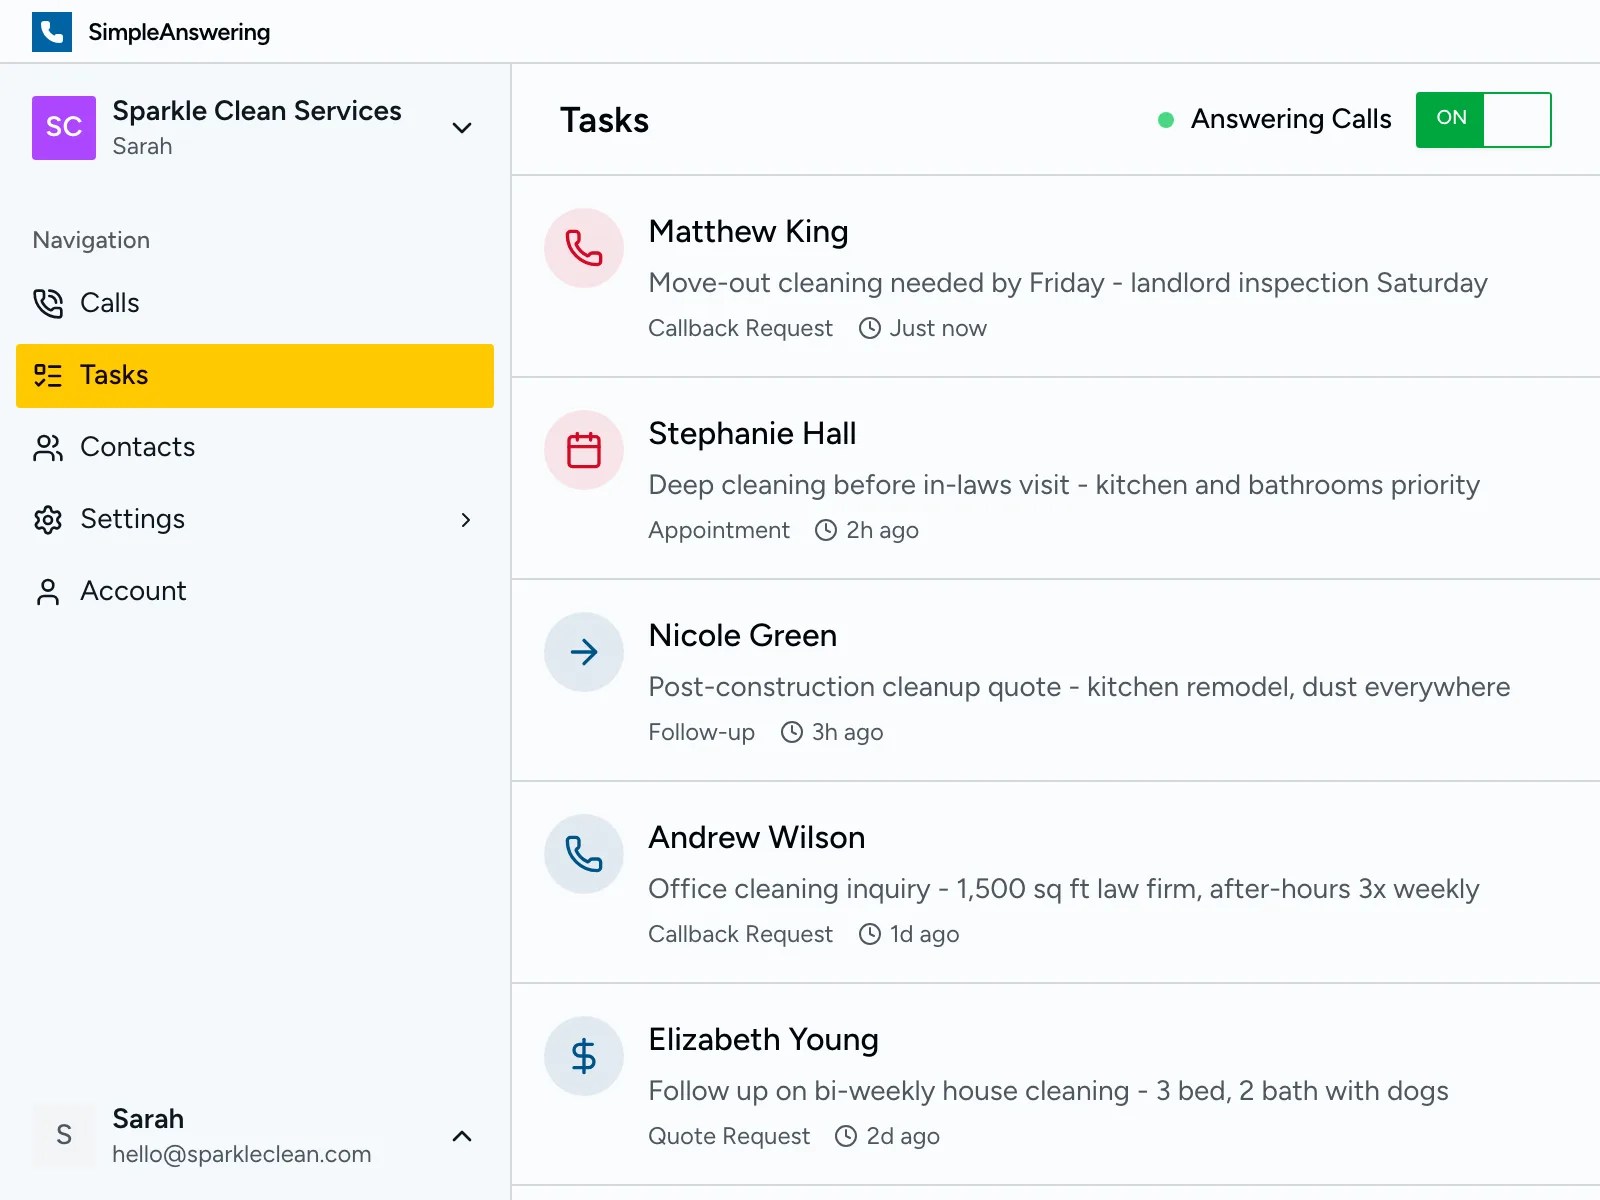This screenshot has height=1200, width=1600.
Task: Click the Tasks checklist icon
Action: pos(48,375)
